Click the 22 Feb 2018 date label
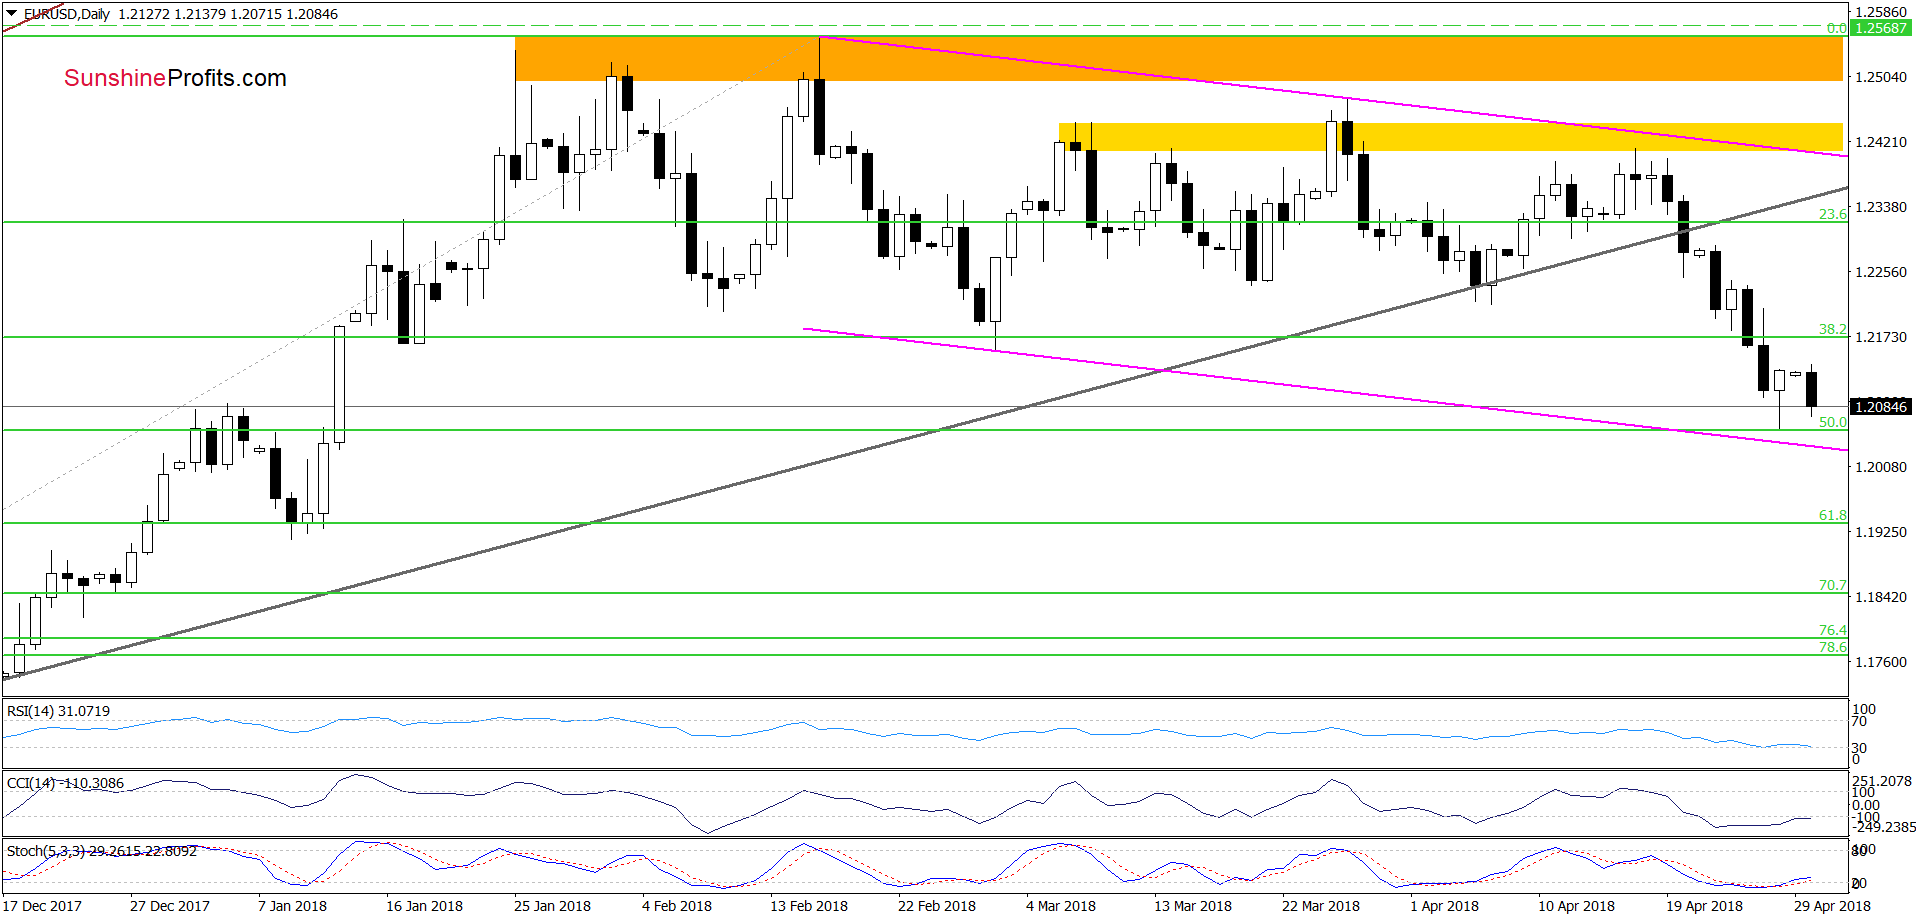The image size is (1916, 920). (936, 906)
